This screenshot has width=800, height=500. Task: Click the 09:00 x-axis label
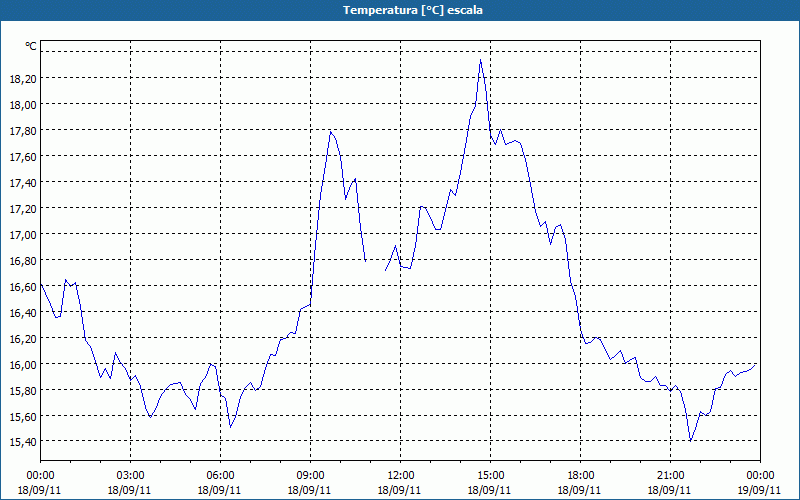coord(310,476)
